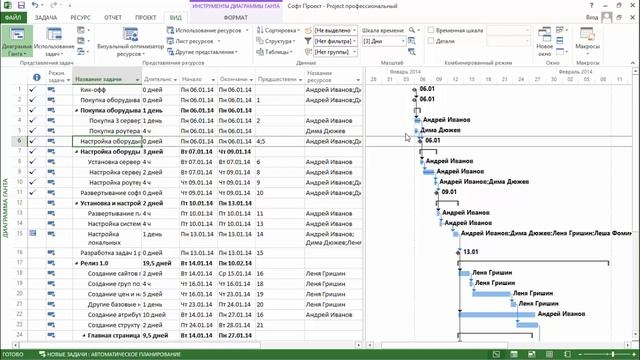The width and height of the screenshot is (640, 360).
Task: Redo the last undone action
Action: 54,6
